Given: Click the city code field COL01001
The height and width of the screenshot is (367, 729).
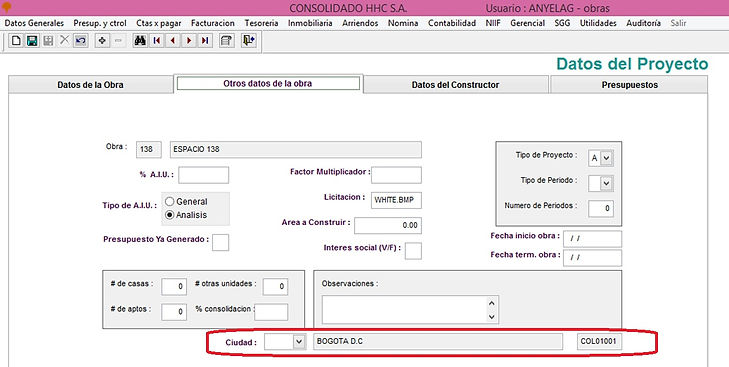Looking at the screenshot, I should [x=599, y=341].
